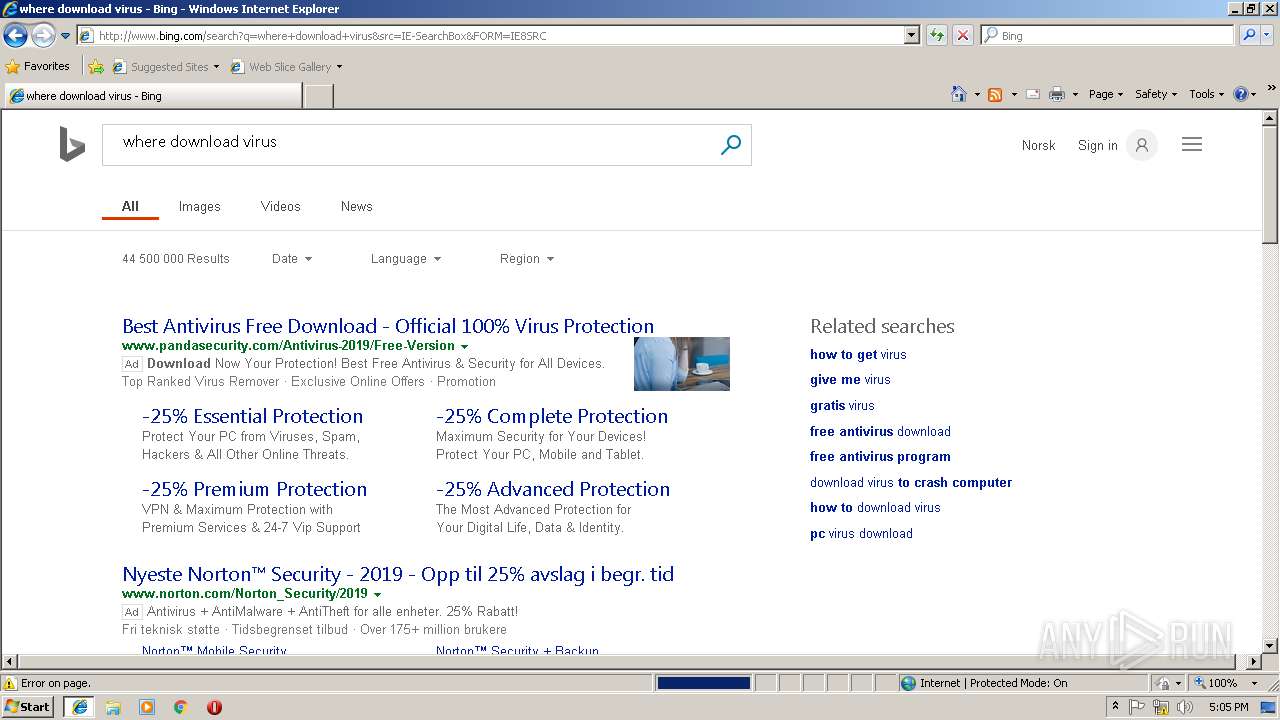Click the 'Error on page' status warning
The height and width of the screenshot is (720, 1280).
47,683
